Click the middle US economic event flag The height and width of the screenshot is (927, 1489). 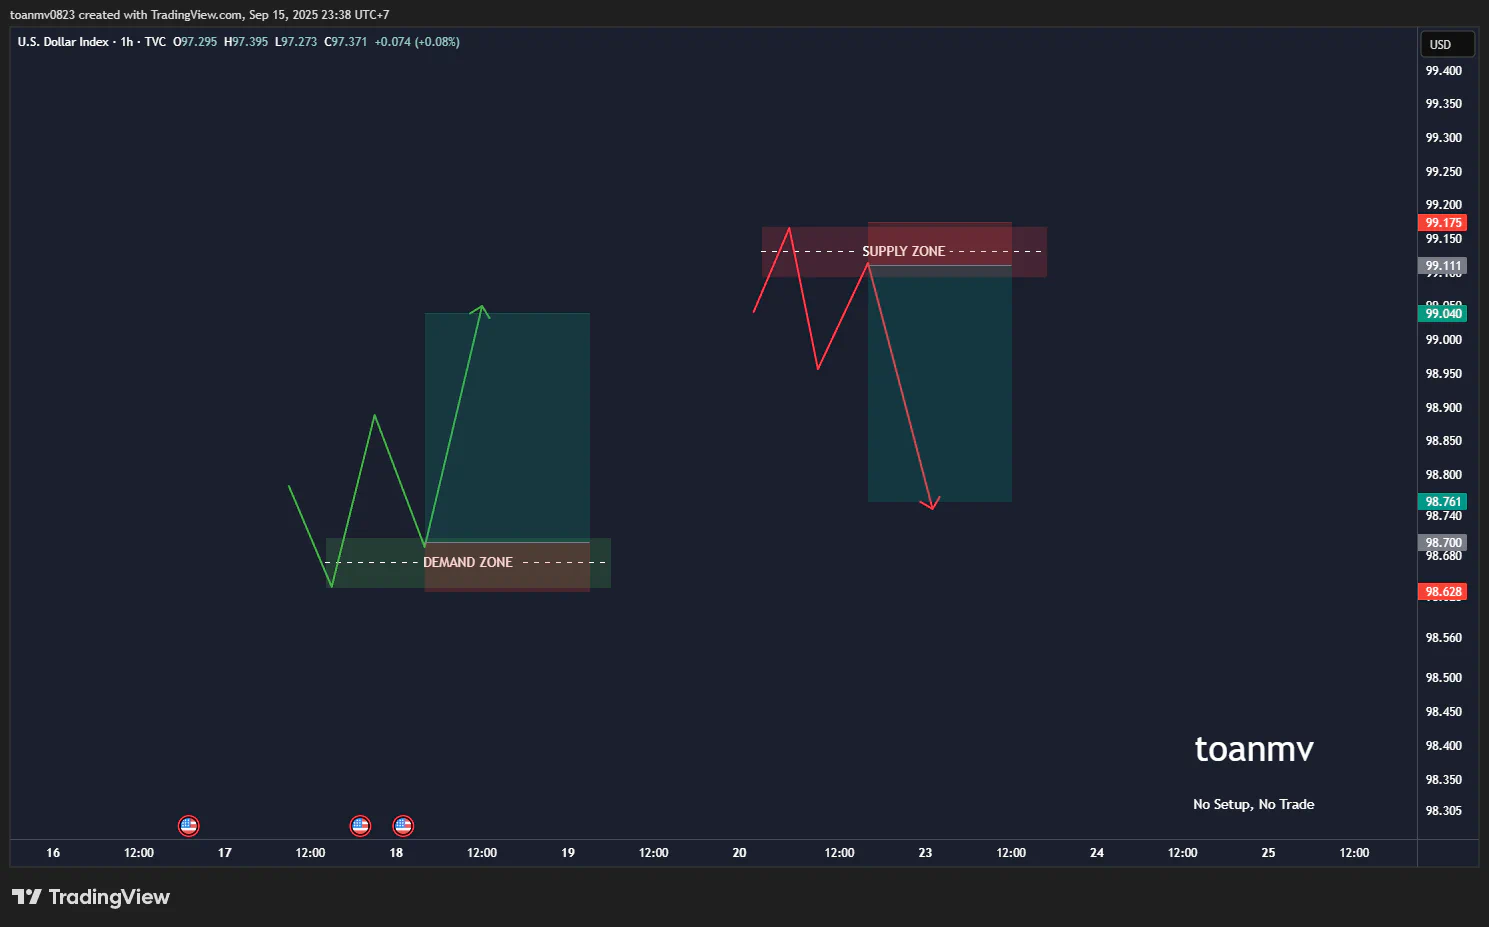point(360,826)
